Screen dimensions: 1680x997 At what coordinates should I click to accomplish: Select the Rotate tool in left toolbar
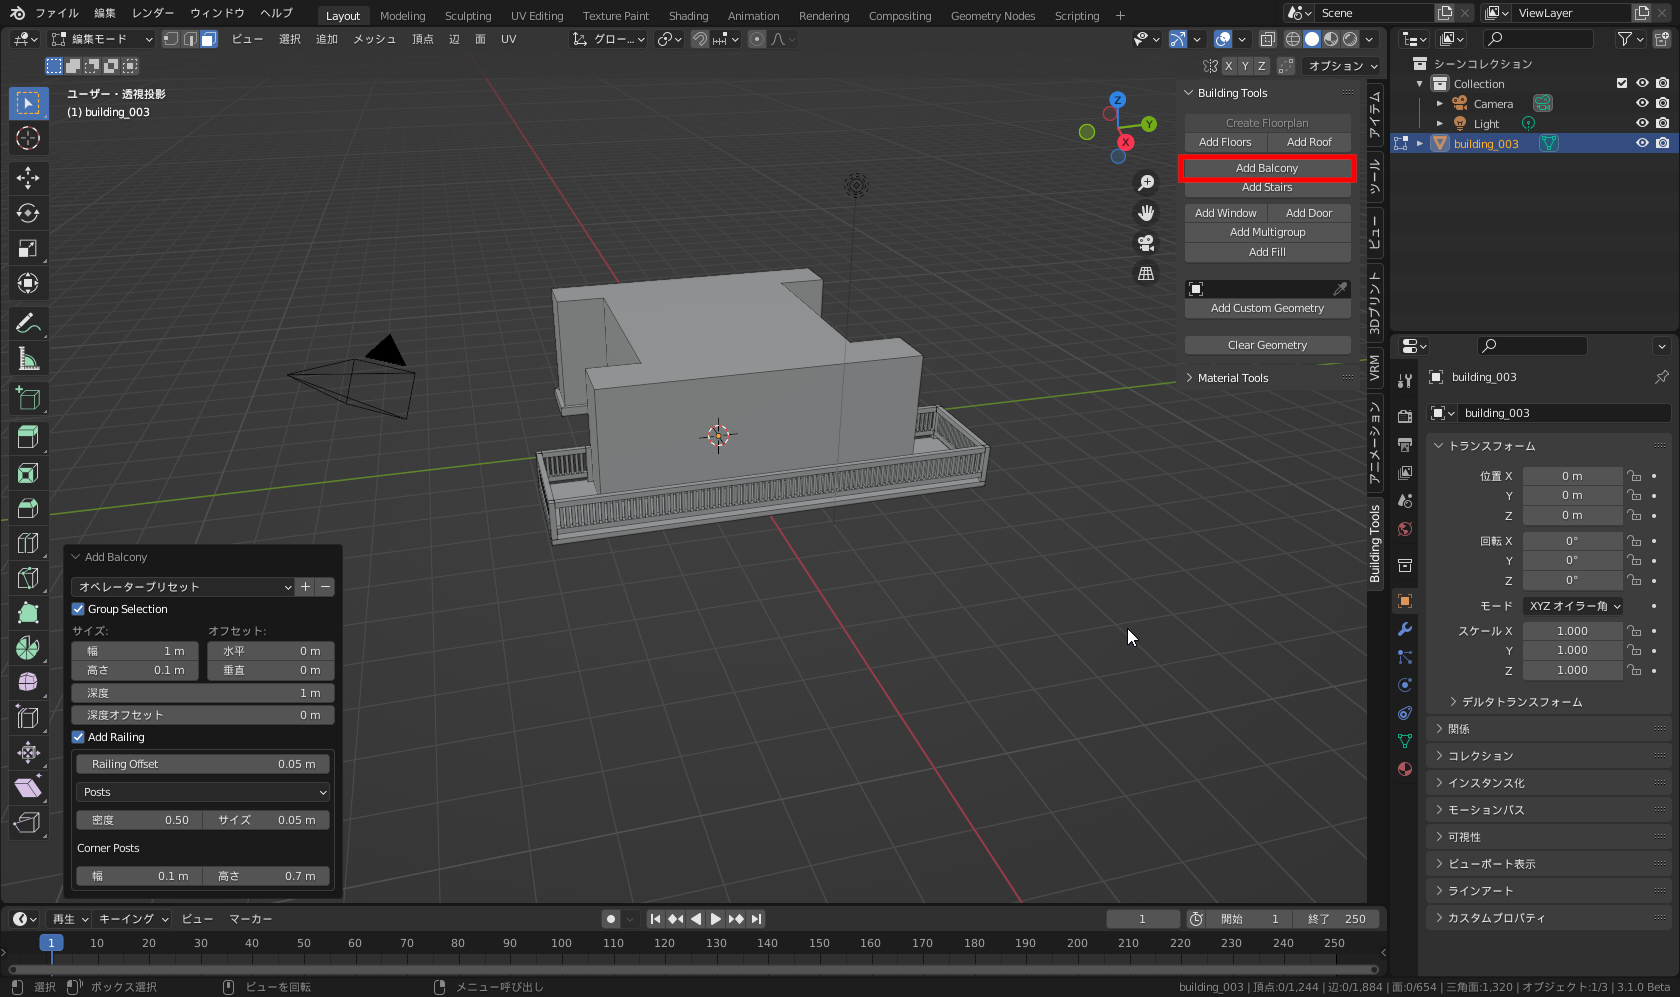pyautogui.click(x=28, y=213)
